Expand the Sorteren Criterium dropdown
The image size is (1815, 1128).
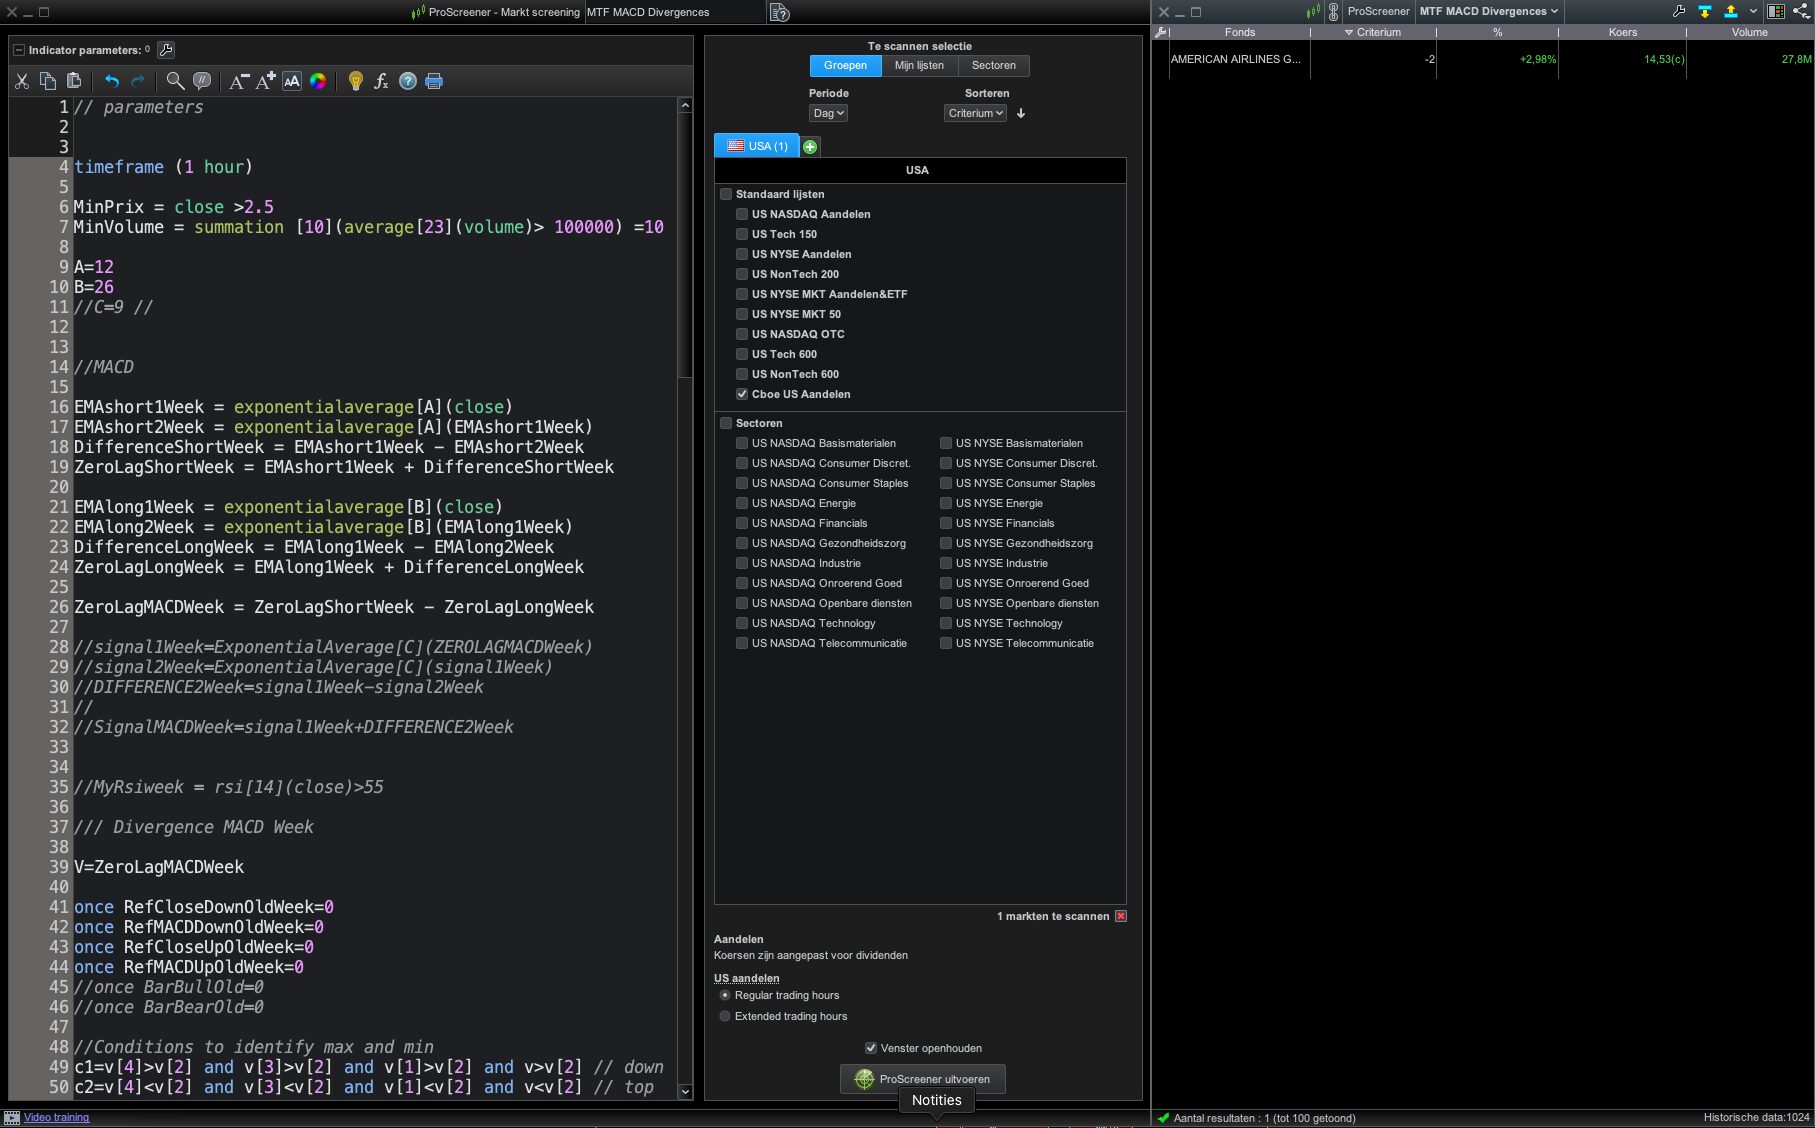975,113
